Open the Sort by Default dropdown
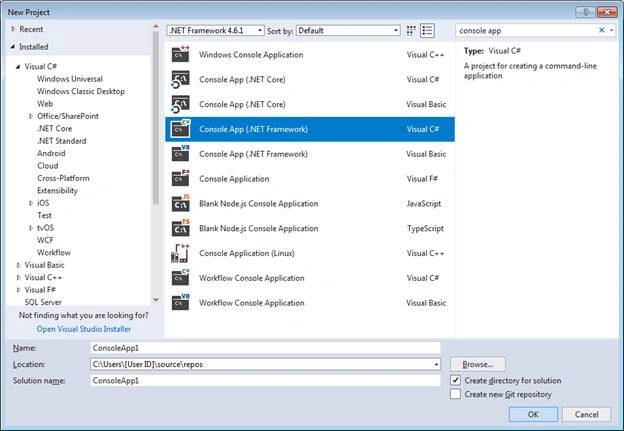The width and height of the screenshot is (624, 431). point(348,30)
